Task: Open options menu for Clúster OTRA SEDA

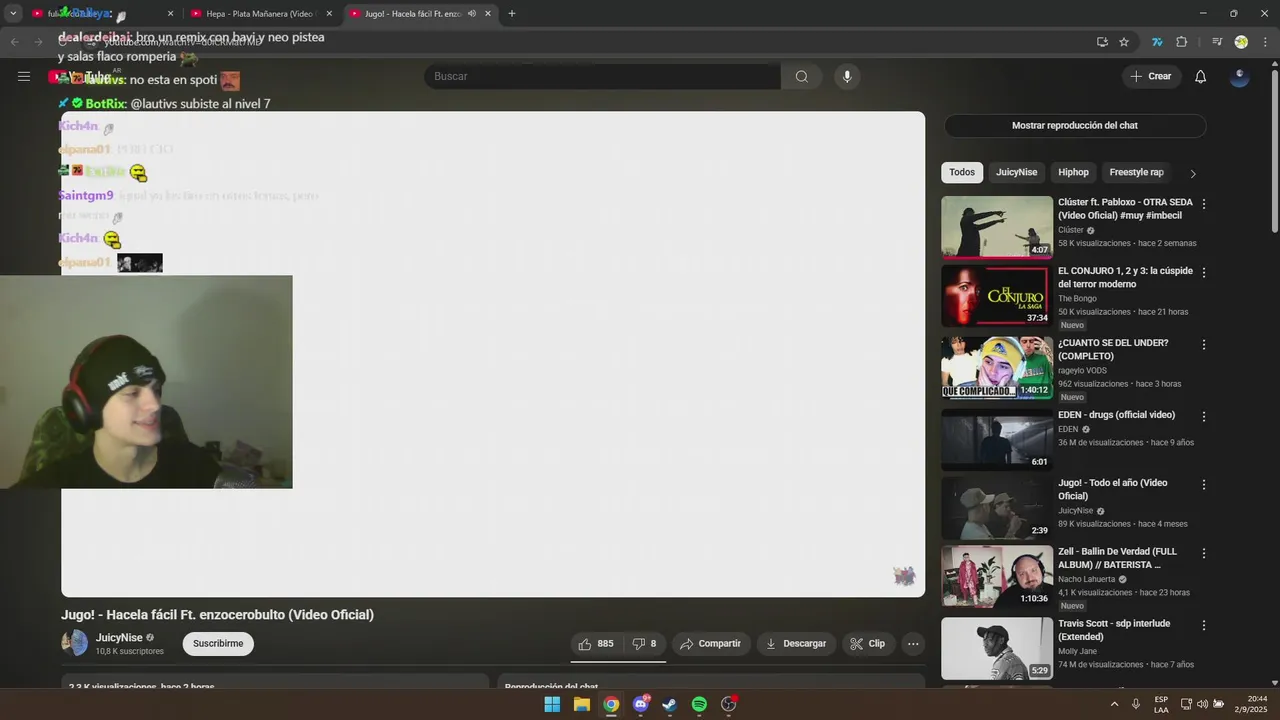Action: (1203, 204)
